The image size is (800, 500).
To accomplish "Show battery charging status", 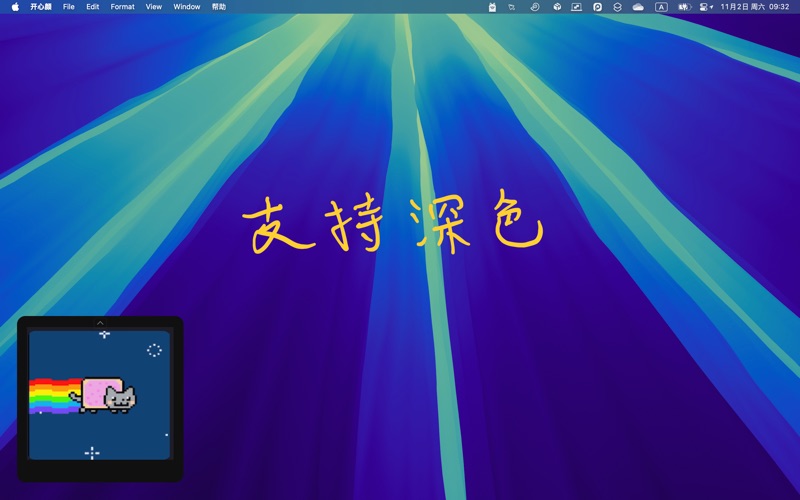I will (684, 7).
